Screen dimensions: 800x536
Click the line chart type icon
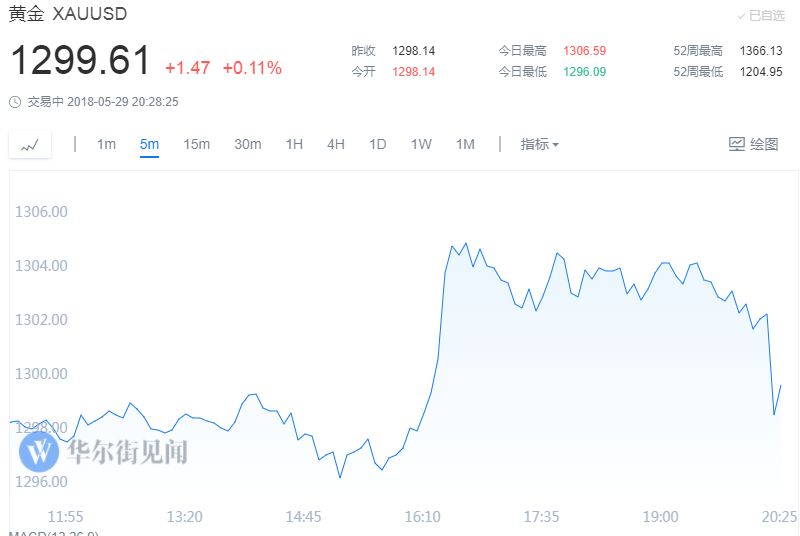click(x=30, y=145)
